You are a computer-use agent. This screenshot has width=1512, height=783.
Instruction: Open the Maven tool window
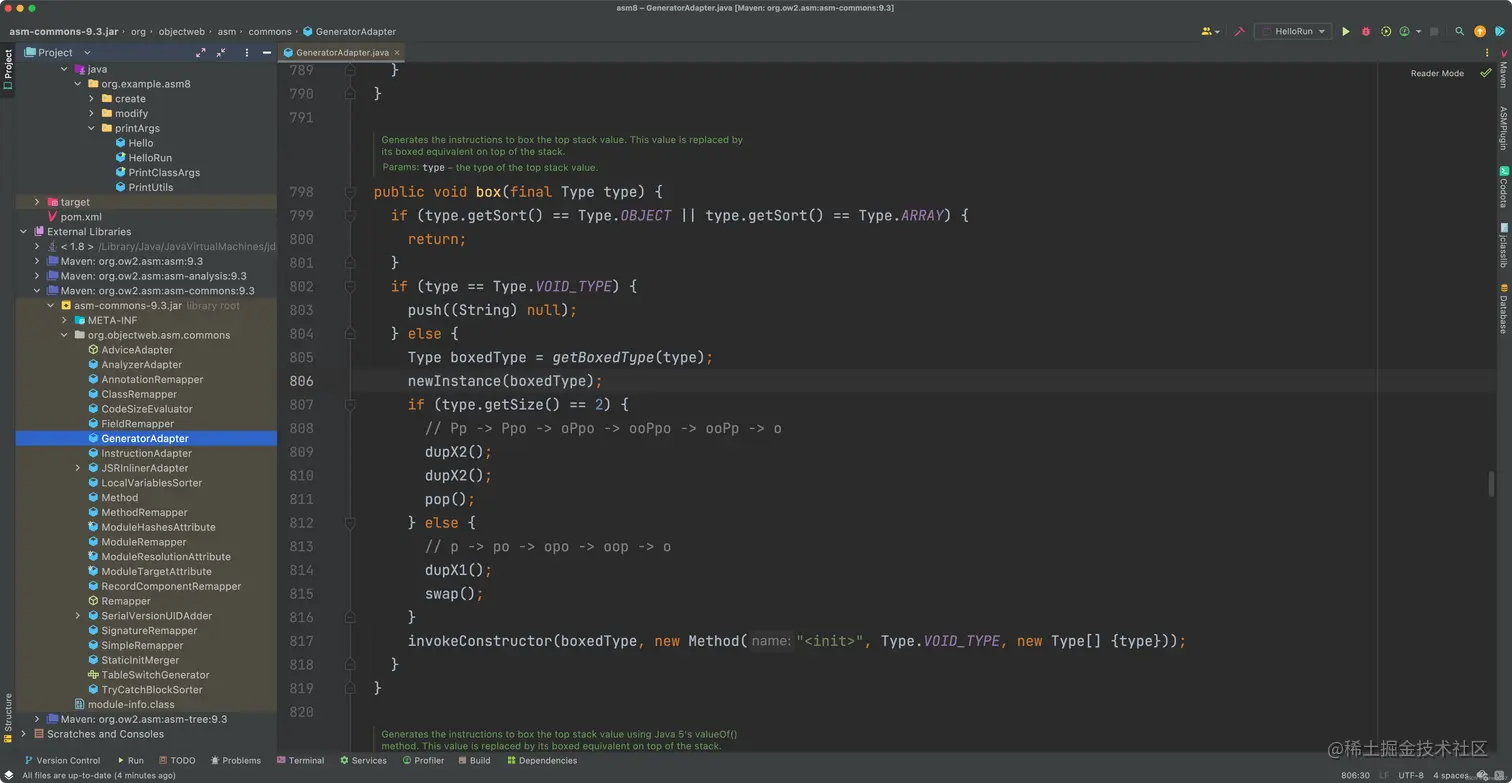(1503, 68)
